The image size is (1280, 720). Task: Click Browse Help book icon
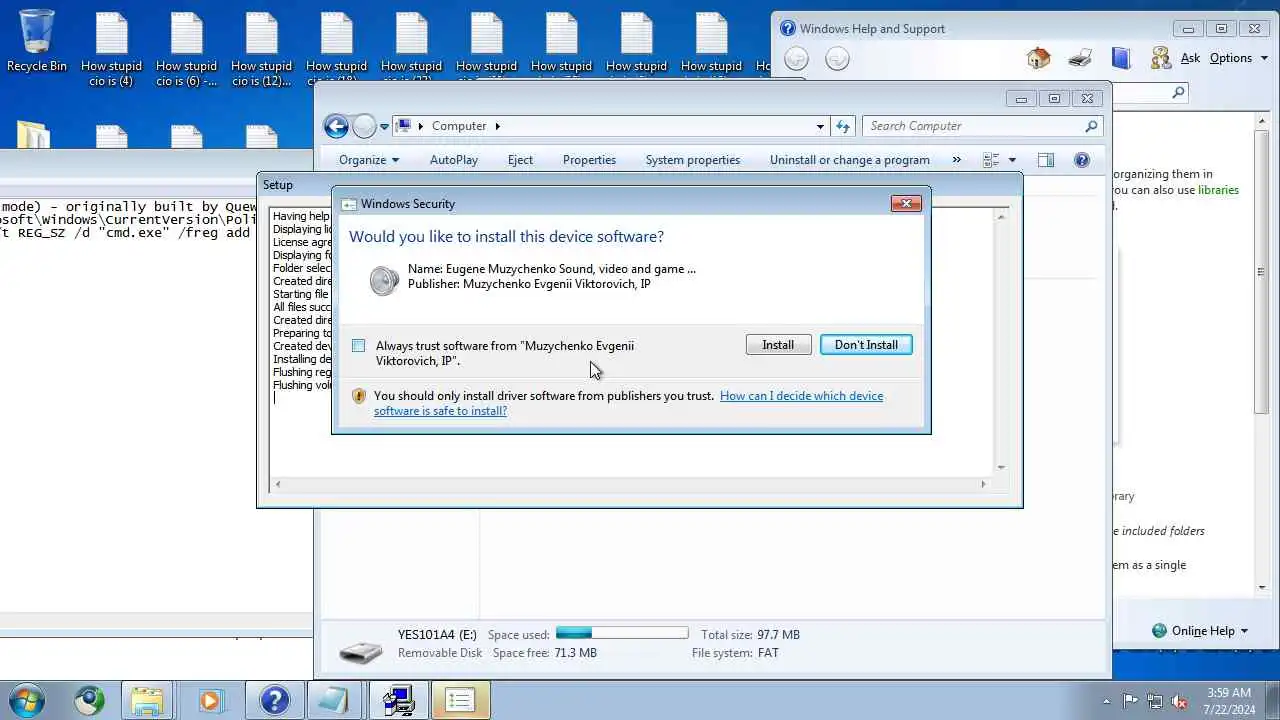point(1121,58)
